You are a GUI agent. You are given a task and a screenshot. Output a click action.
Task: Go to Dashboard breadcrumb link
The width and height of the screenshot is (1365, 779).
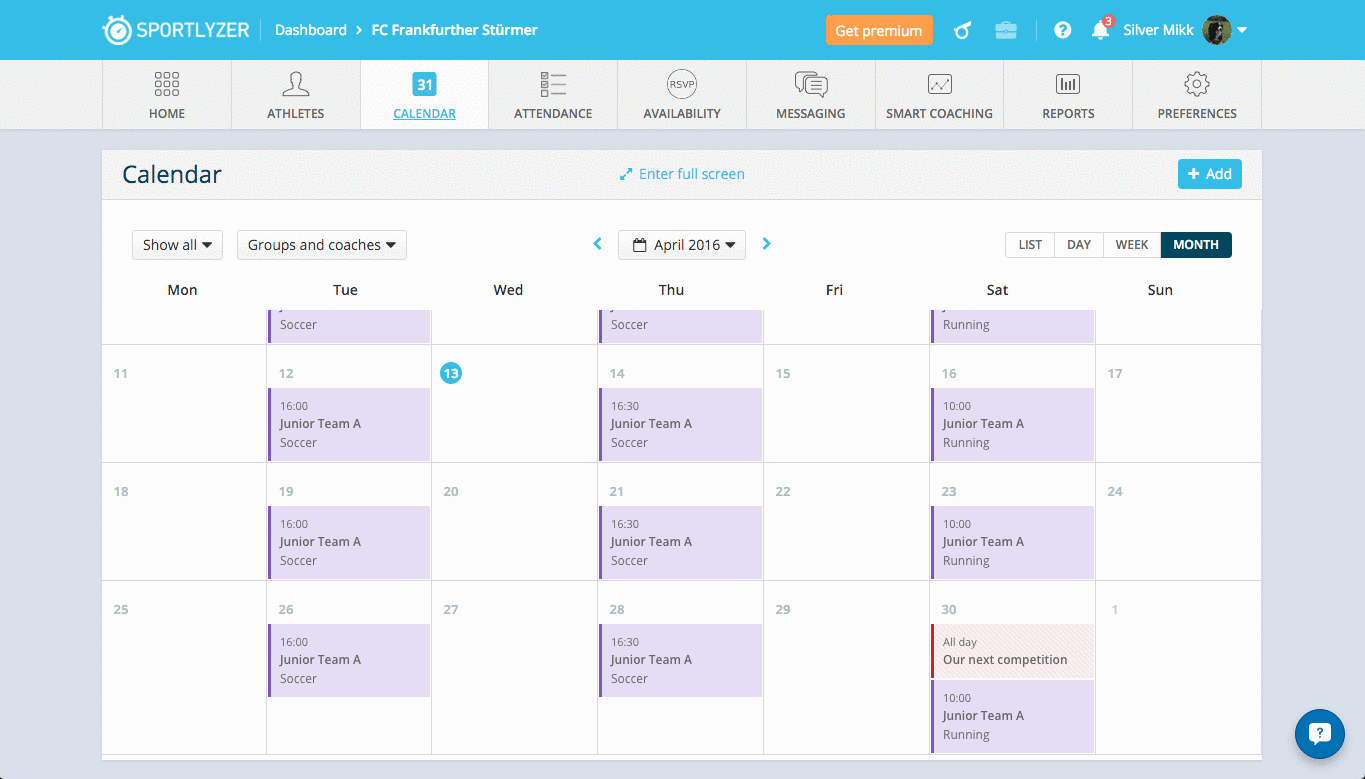click(x=311, y=30)
